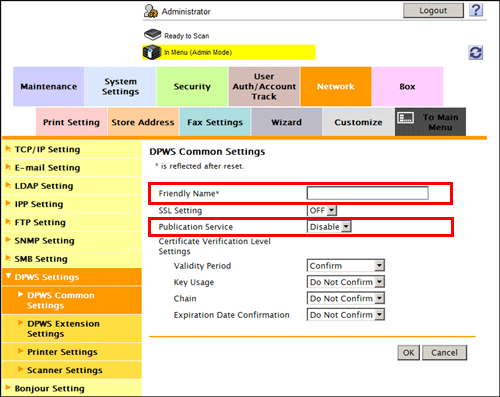Expand the TCP/IP Setting arrow
Screen dimensions: 500x397
(x=8, y=149)
